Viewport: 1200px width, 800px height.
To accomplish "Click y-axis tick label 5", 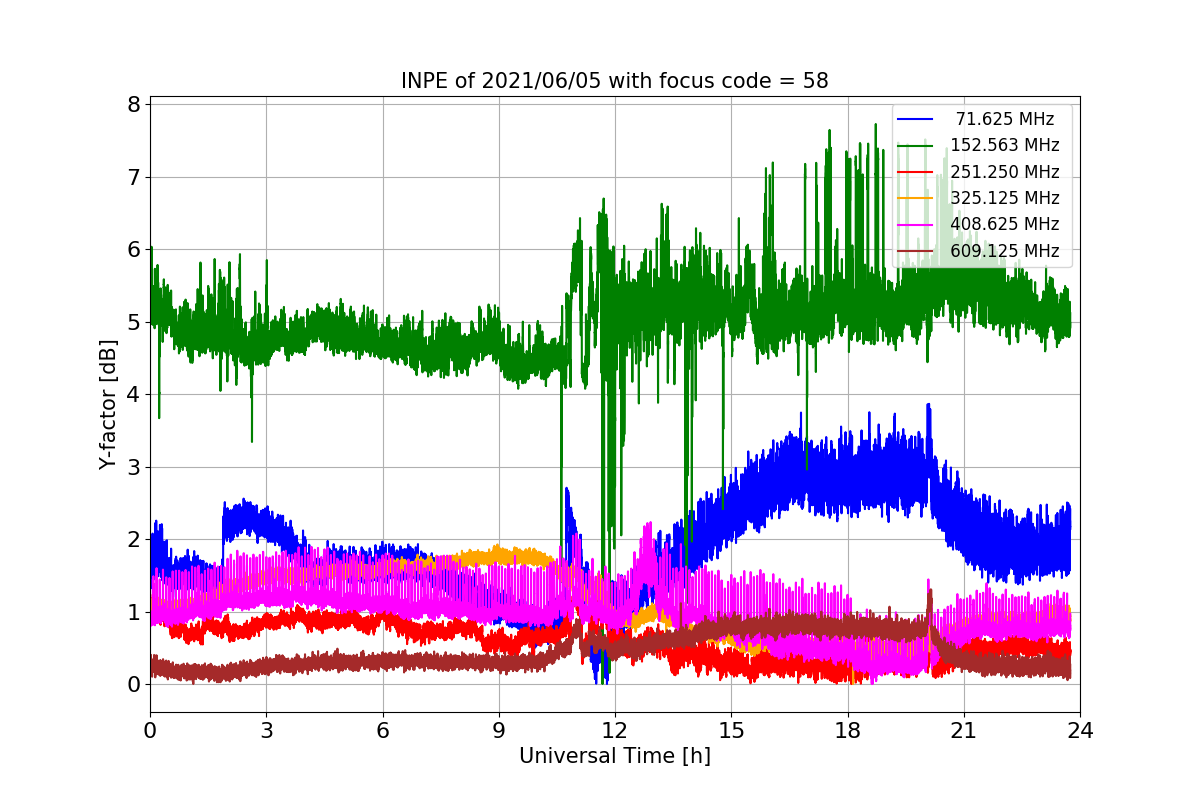I will tap(133, 322).
